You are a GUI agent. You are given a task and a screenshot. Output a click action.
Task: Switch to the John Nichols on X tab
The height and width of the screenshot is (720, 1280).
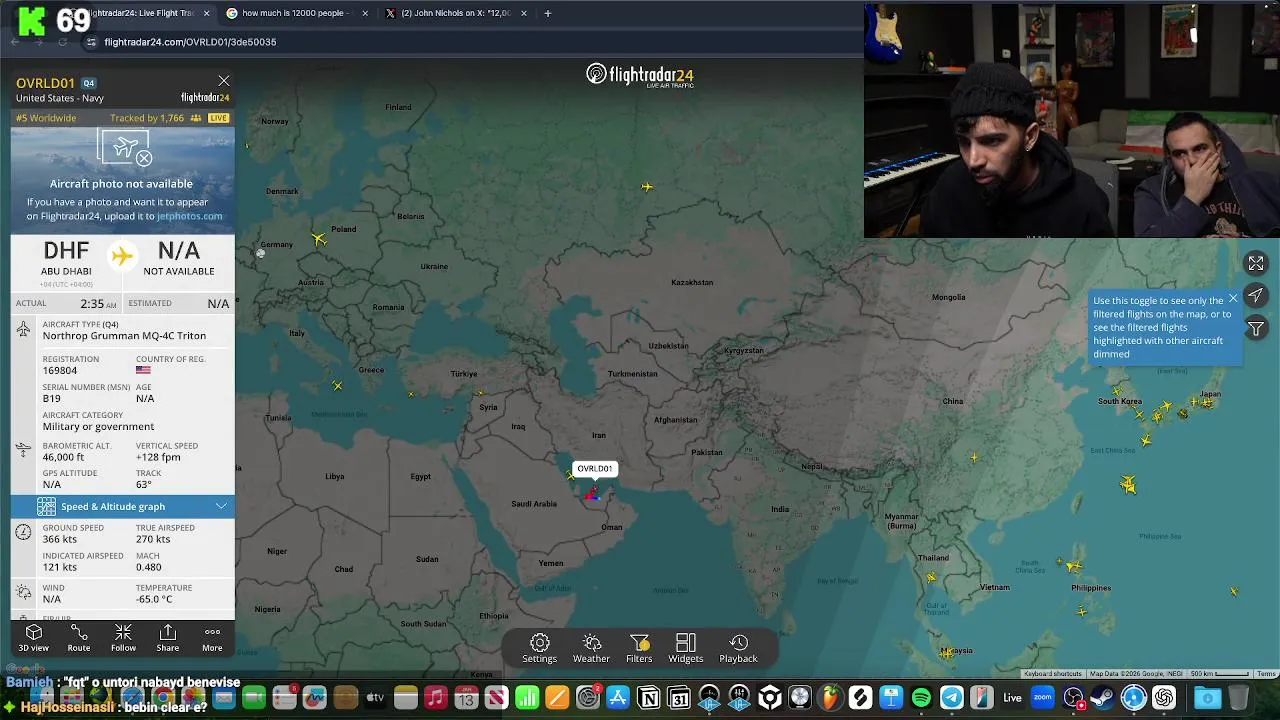click(455, 13)
